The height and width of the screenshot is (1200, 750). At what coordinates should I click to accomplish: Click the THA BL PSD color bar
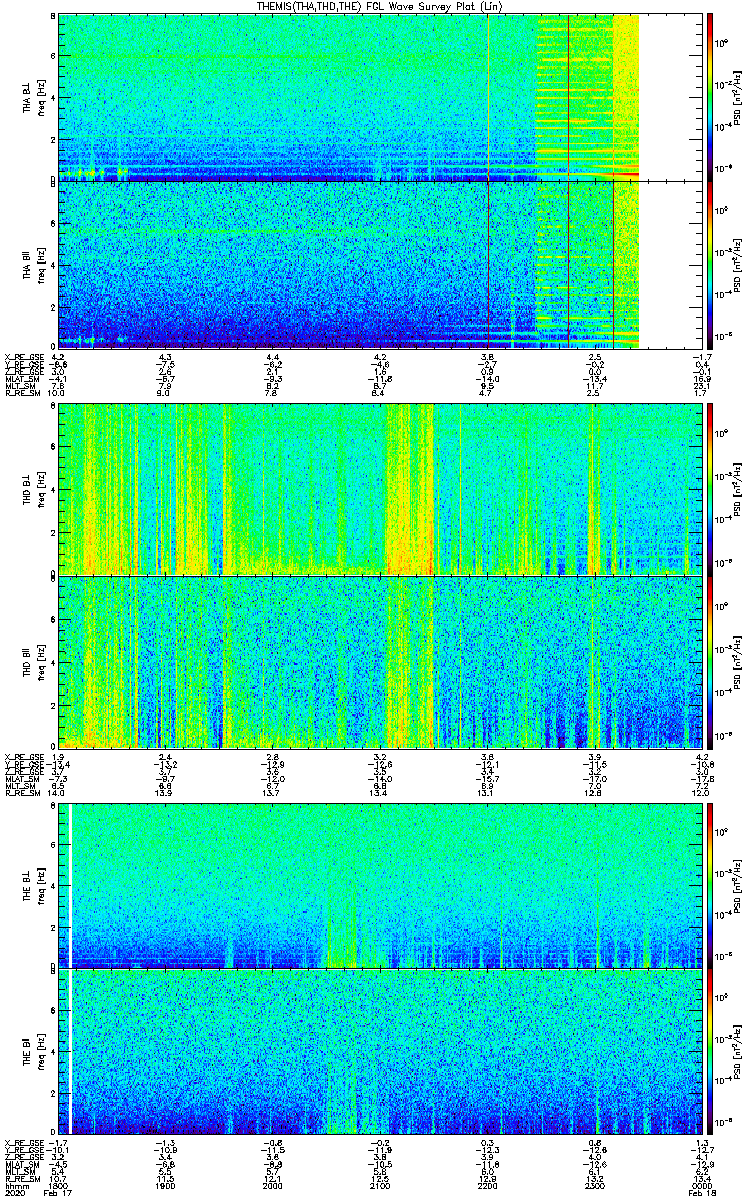711,97
